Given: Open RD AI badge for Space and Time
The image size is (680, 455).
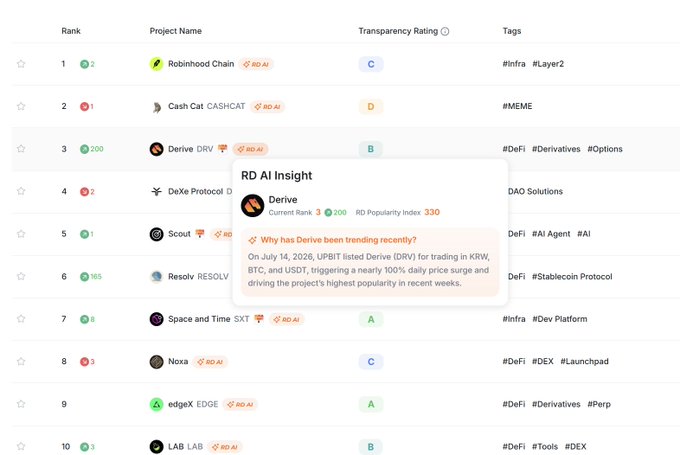Looking at the screenshot, I should [287, 319].
